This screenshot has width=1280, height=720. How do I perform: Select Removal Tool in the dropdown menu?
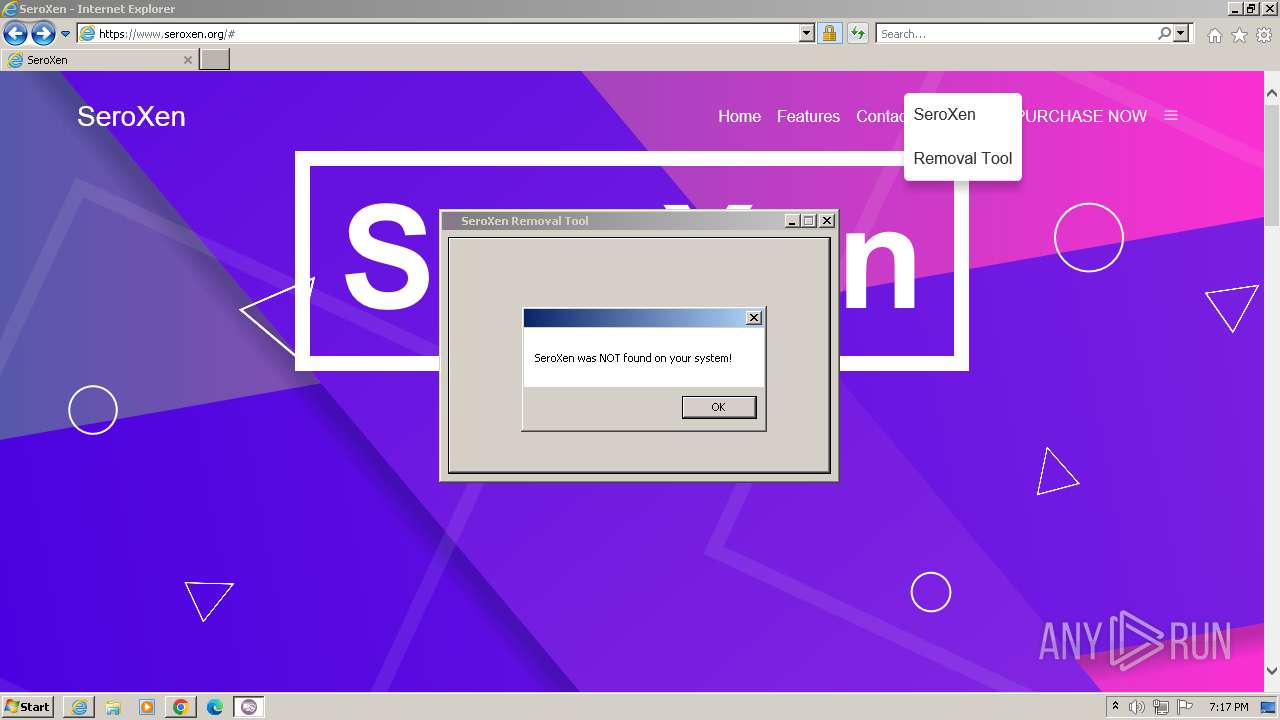(963, 158)
